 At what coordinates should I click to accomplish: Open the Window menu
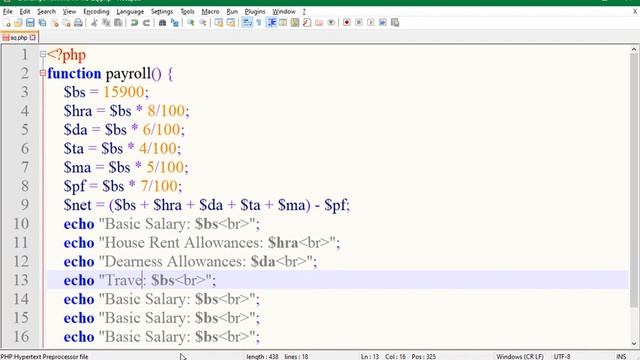point(284,11)
